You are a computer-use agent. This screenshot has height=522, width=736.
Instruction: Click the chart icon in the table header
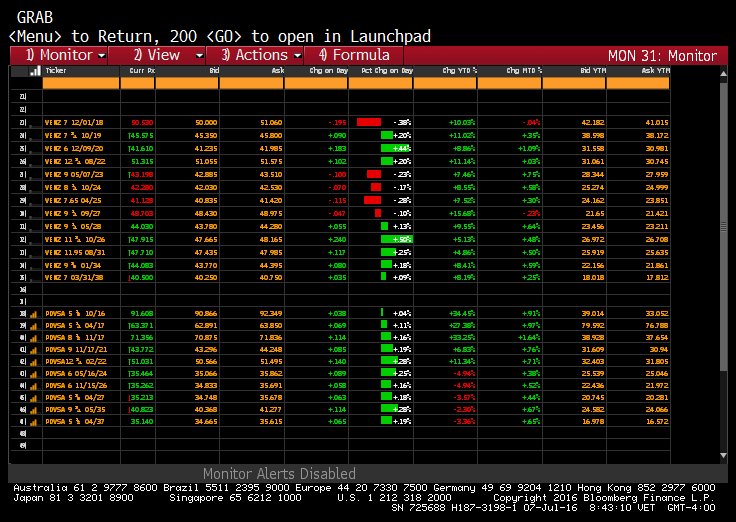(35, 71)
